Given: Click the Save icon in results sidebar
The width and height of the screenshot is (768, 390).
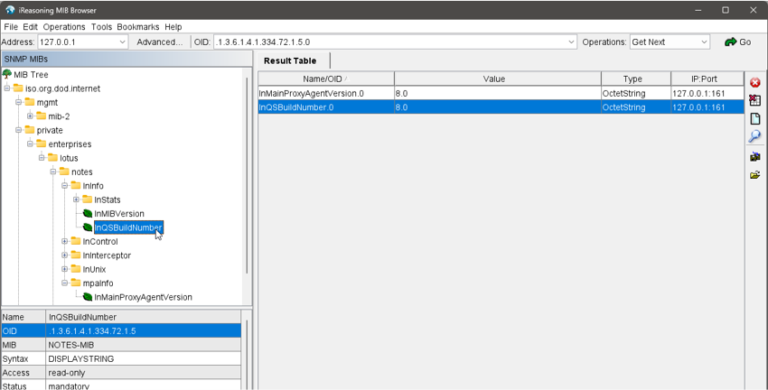Looking at the screenshot, I should point(755,157).
